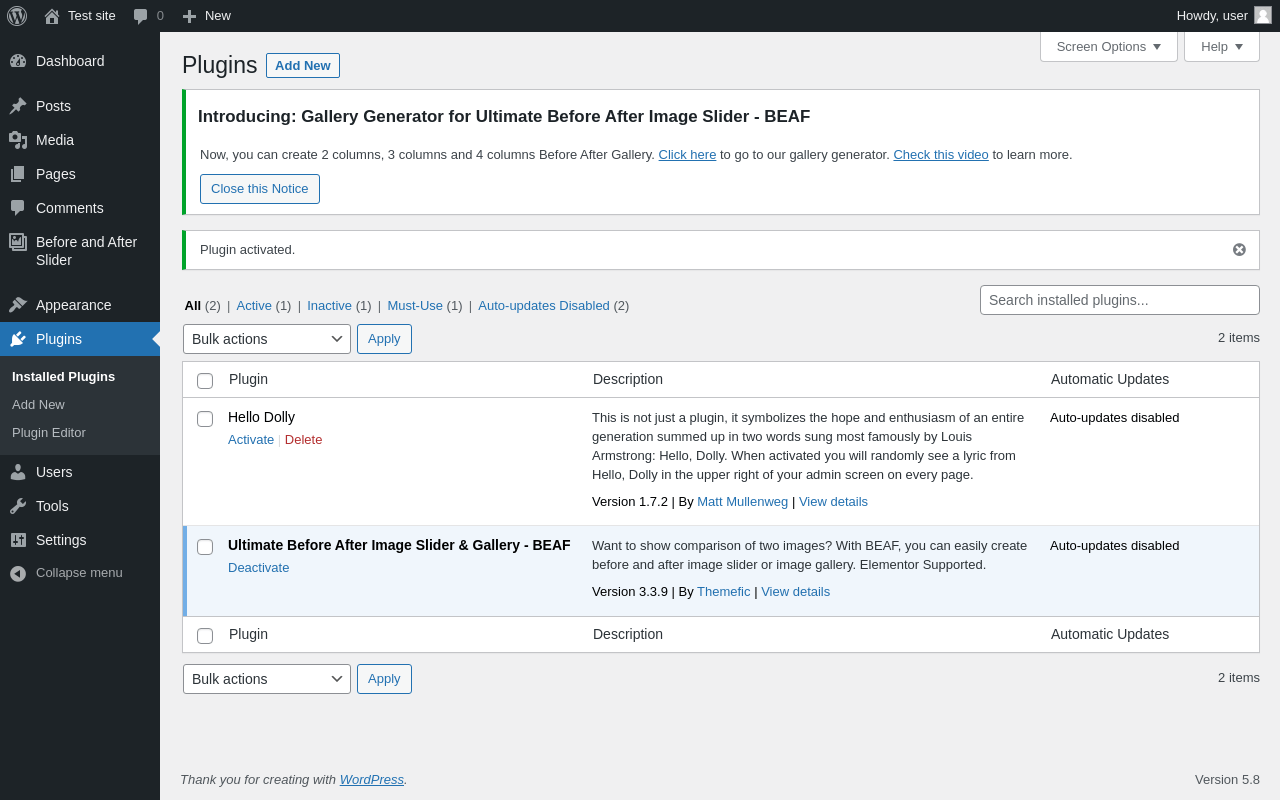Check the select-all box in table footer
This screenshot has width=1280, height=800.
(205, 636)
